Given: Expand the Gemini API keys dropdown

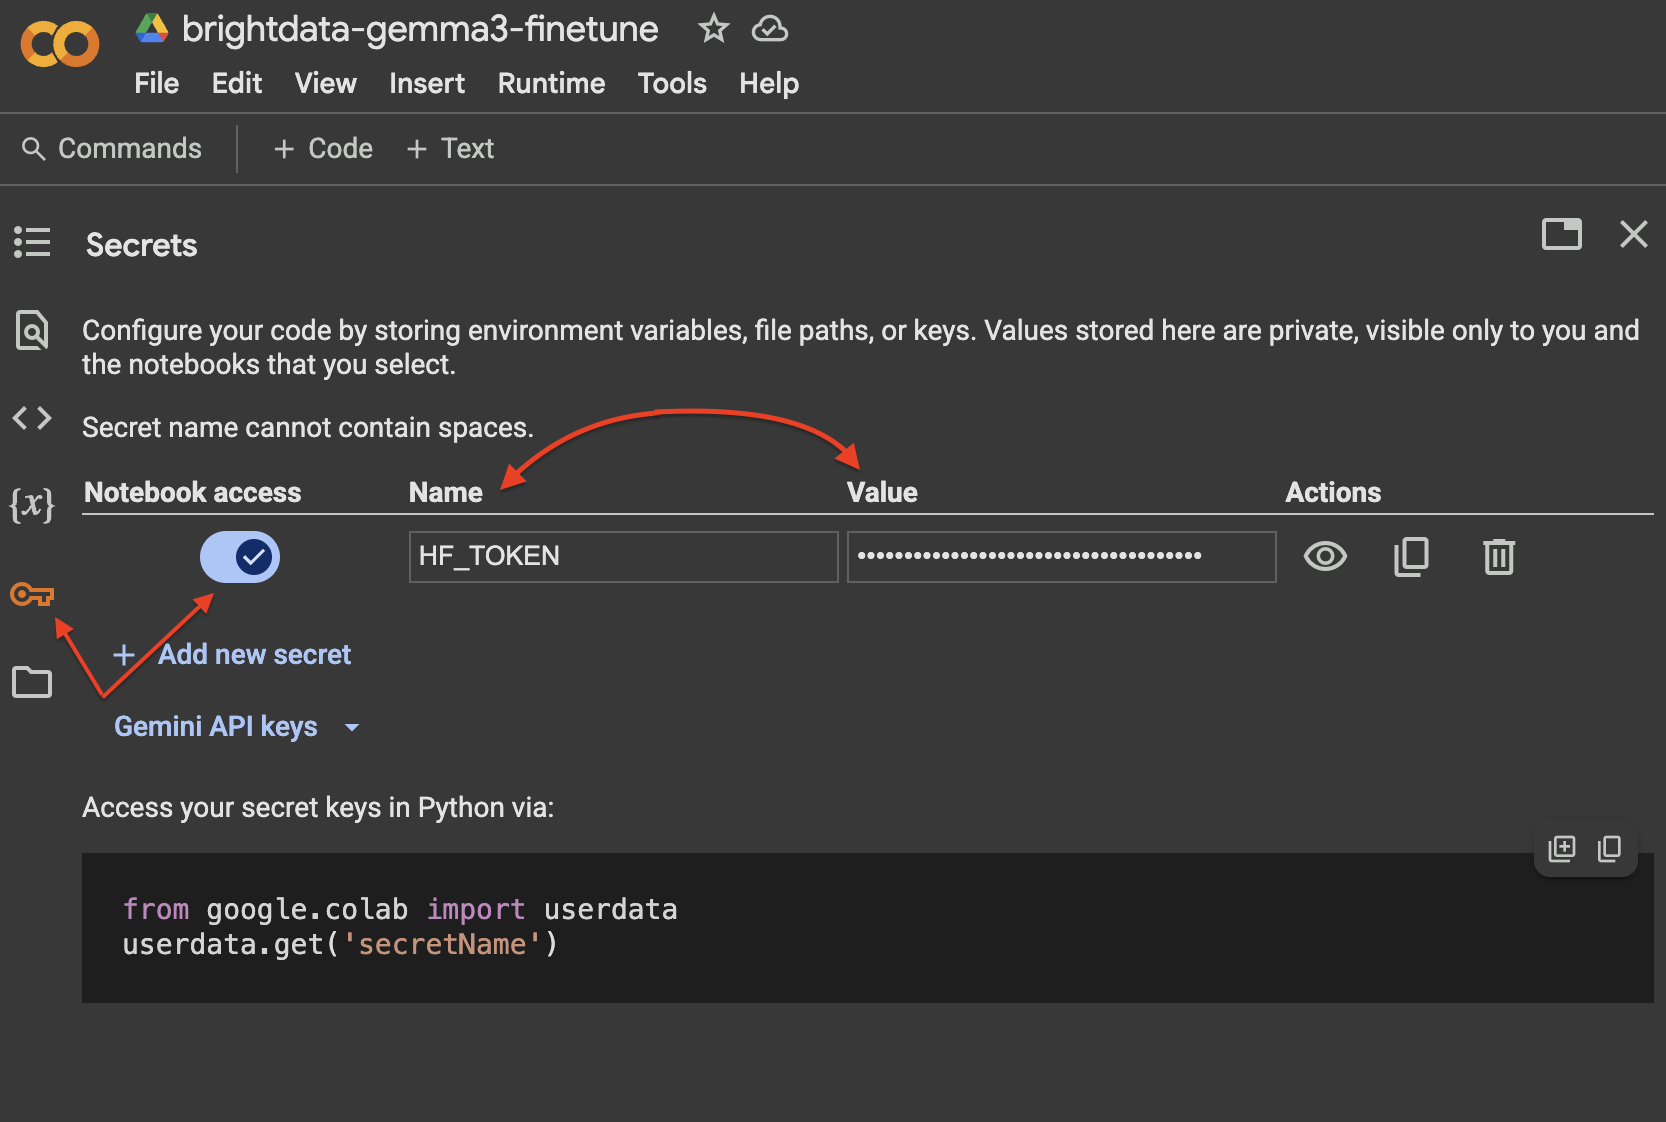Looking at the screenshot, I should [x=237, y=727].
